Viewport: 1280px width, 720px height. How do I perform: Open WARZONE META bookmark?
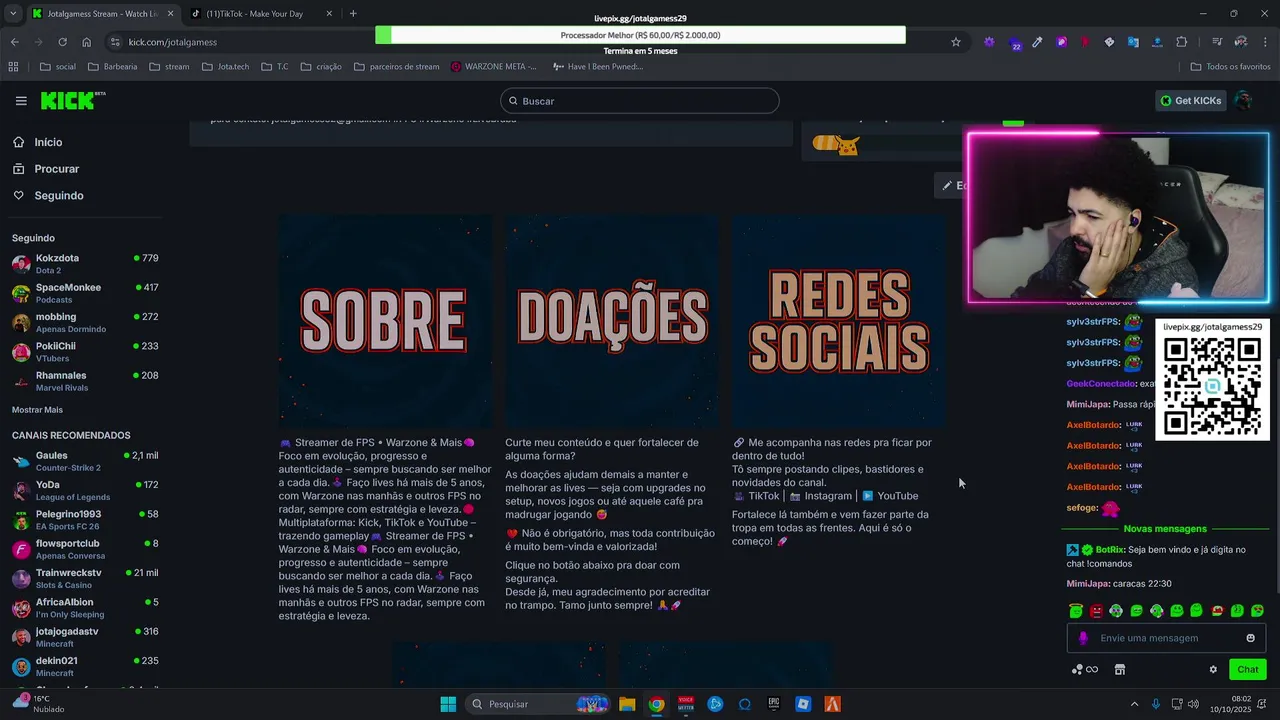tap(494, 67)
